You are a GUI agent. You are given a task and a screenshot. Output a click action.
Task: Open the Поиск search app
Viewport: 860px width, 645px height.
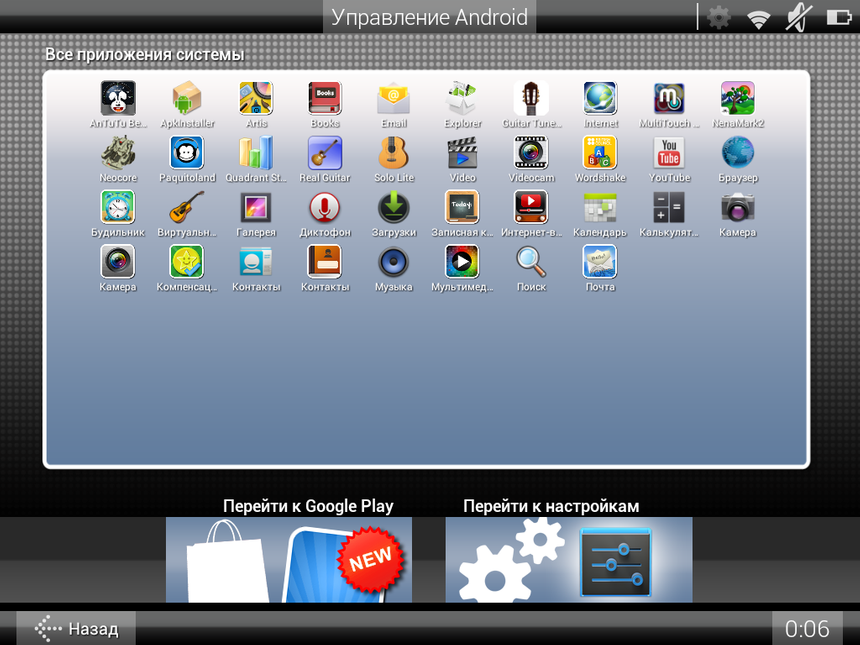point(531,262)
